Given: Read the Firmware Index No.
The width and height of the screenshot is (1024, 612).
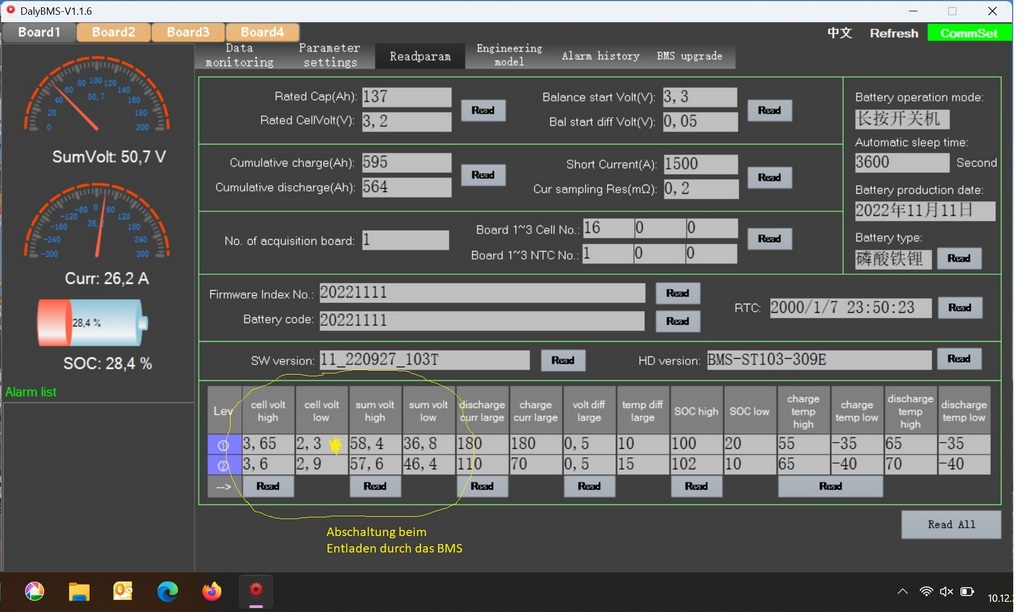Looking at the screenshot, I should point(678,293).
